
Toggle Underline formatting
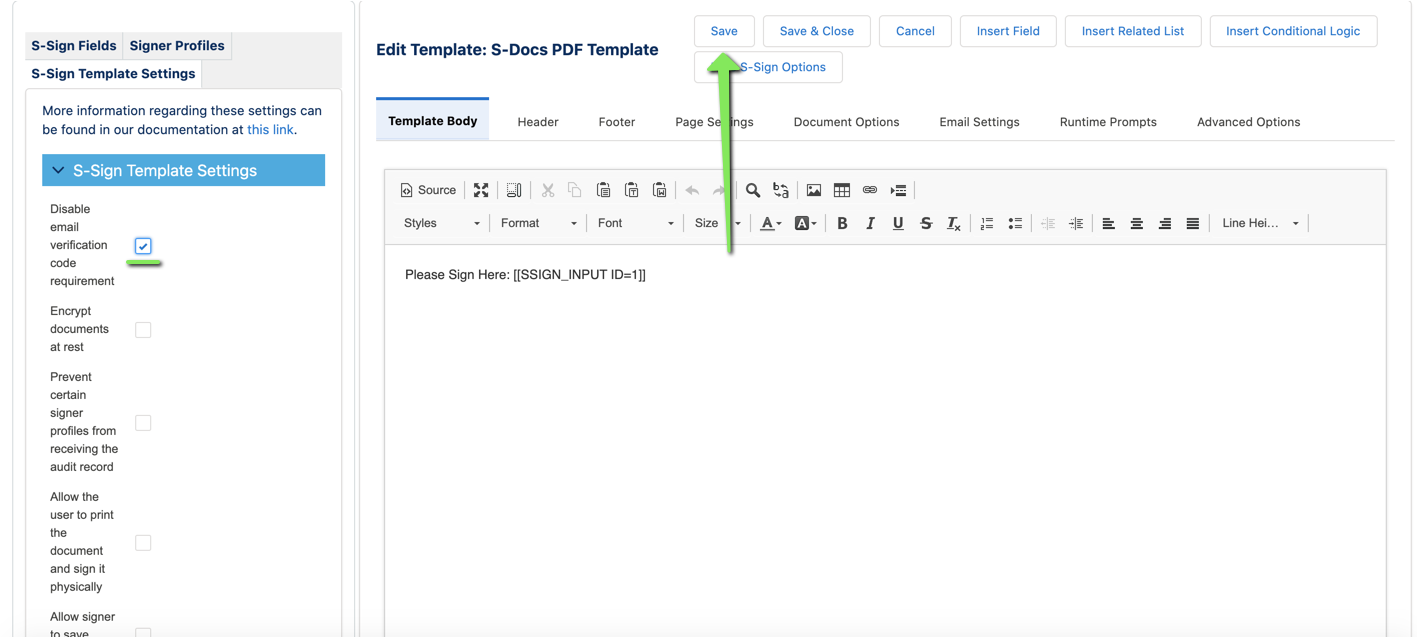(x=898, y=223)
